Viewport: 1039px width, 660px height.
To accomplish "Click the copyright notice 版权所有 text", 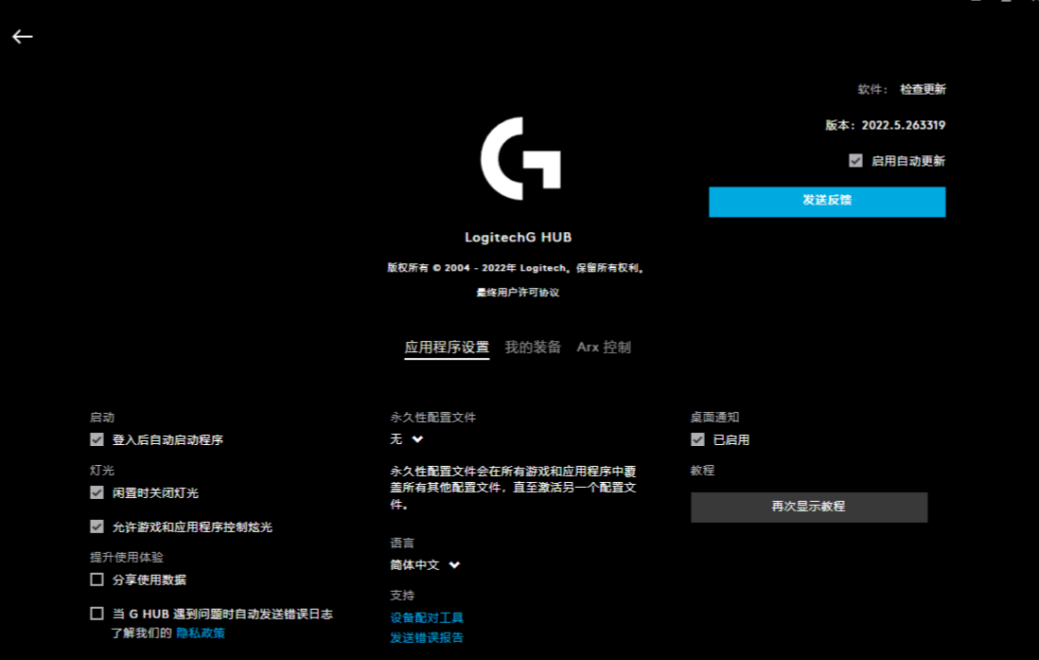I will point(516,268).
